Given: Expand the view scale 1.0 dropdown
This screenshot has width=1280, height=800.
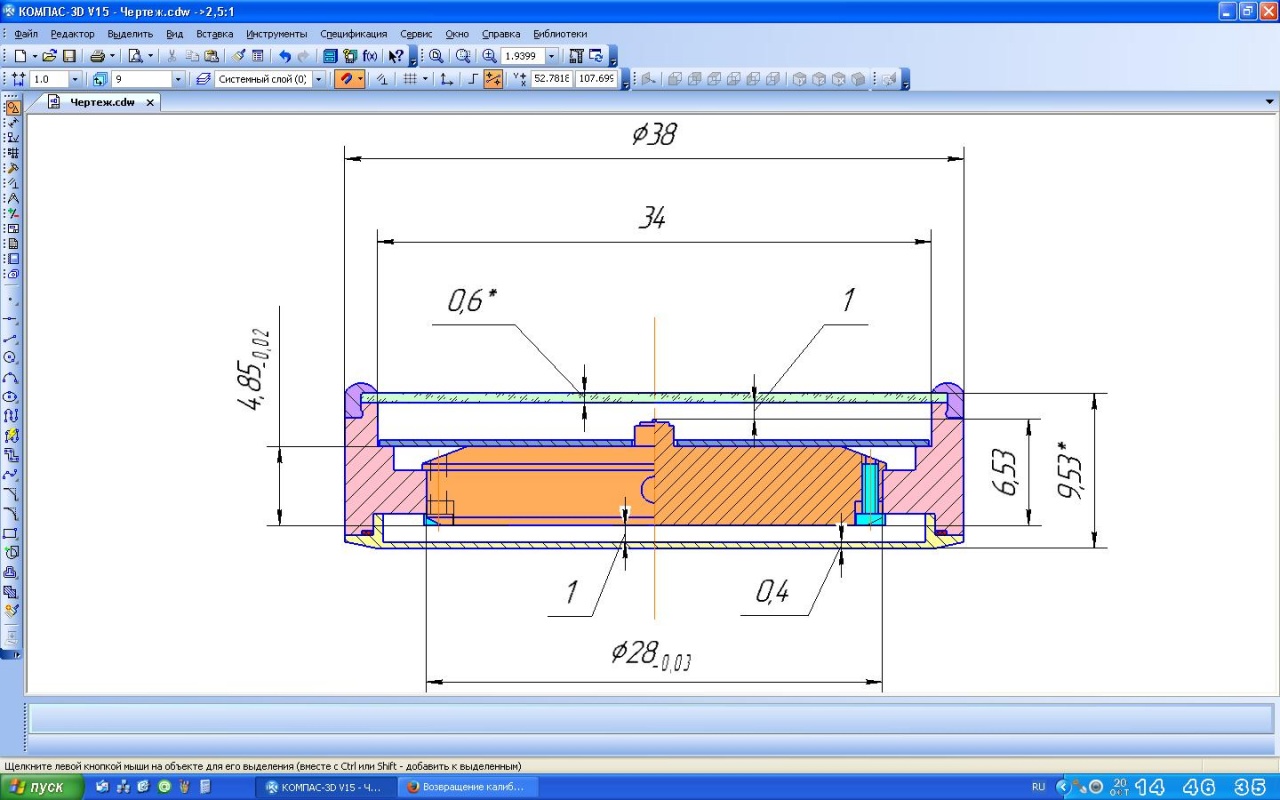Looking at the screenshot, I should (x=74, y=79).
